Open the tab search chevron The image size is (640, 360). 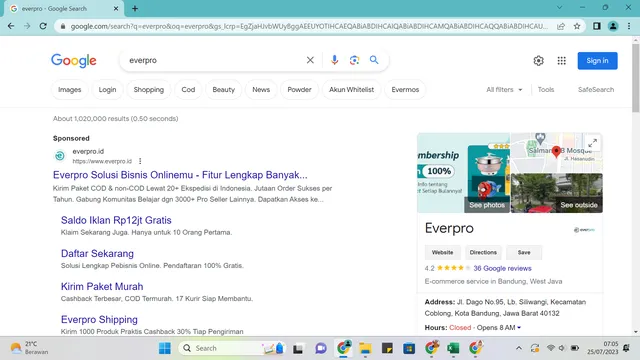click(560, 8)
